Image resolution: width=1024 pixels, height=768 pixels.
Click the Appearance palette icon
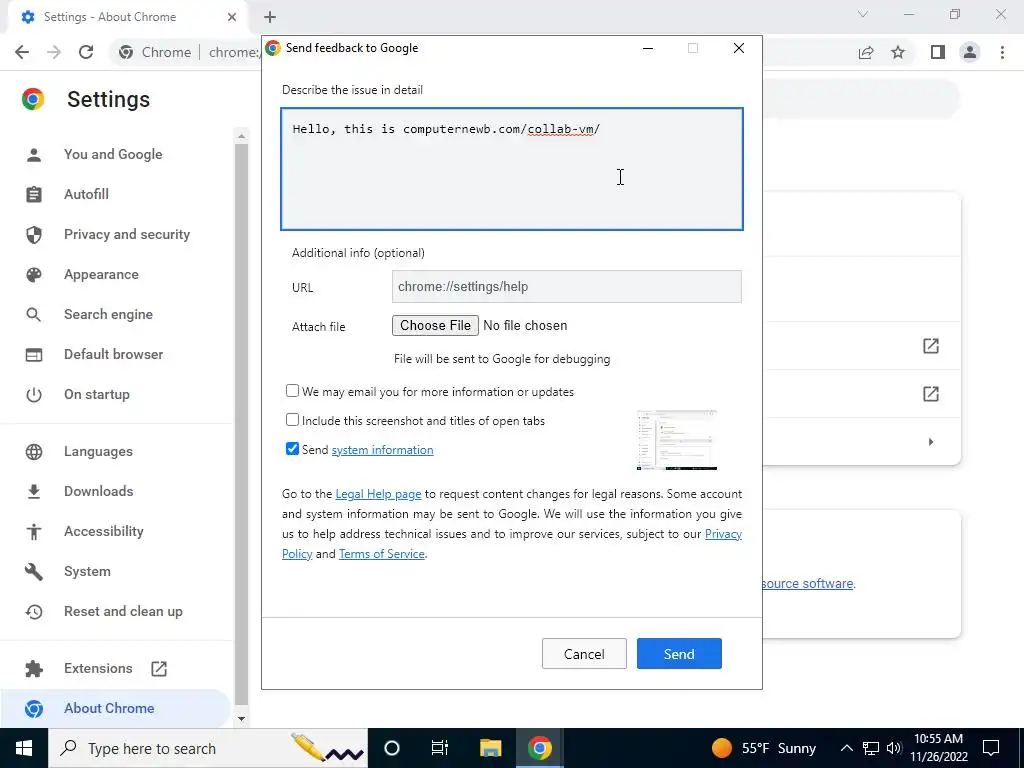click(34, 274)
